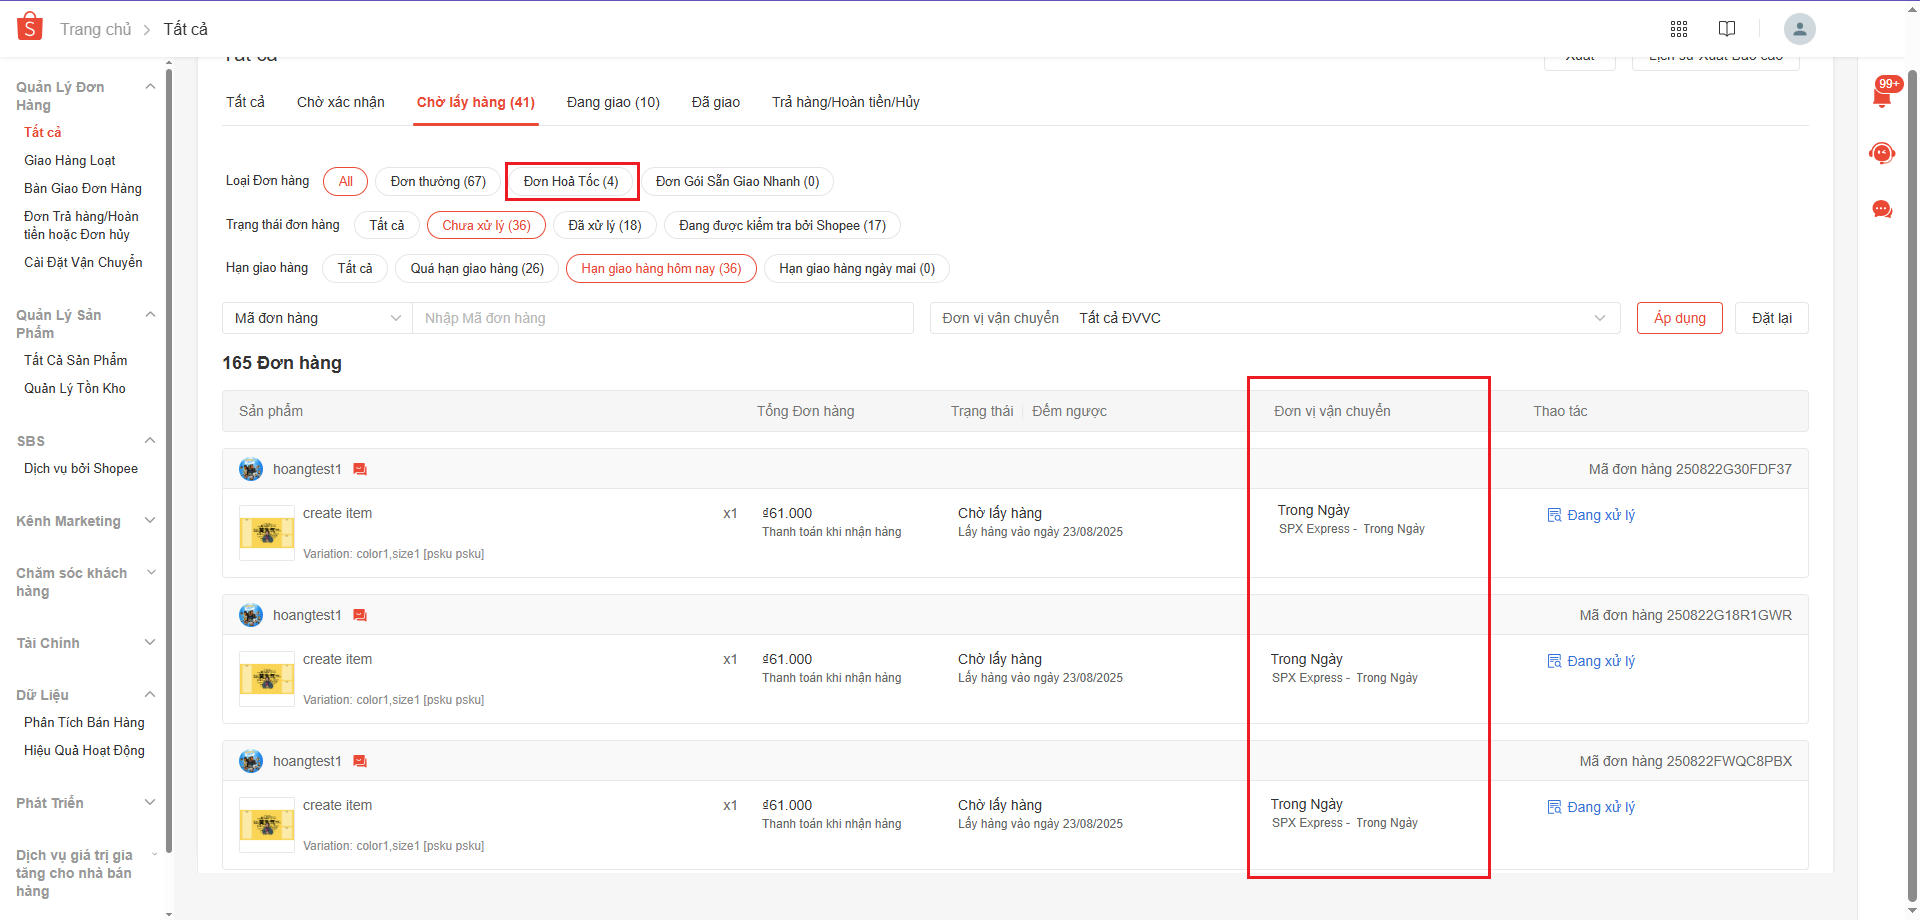Click the Nhập Mã đơn hàng input field
The width and height of the screenshot is (1920, 920).
[x=662, y=318]
